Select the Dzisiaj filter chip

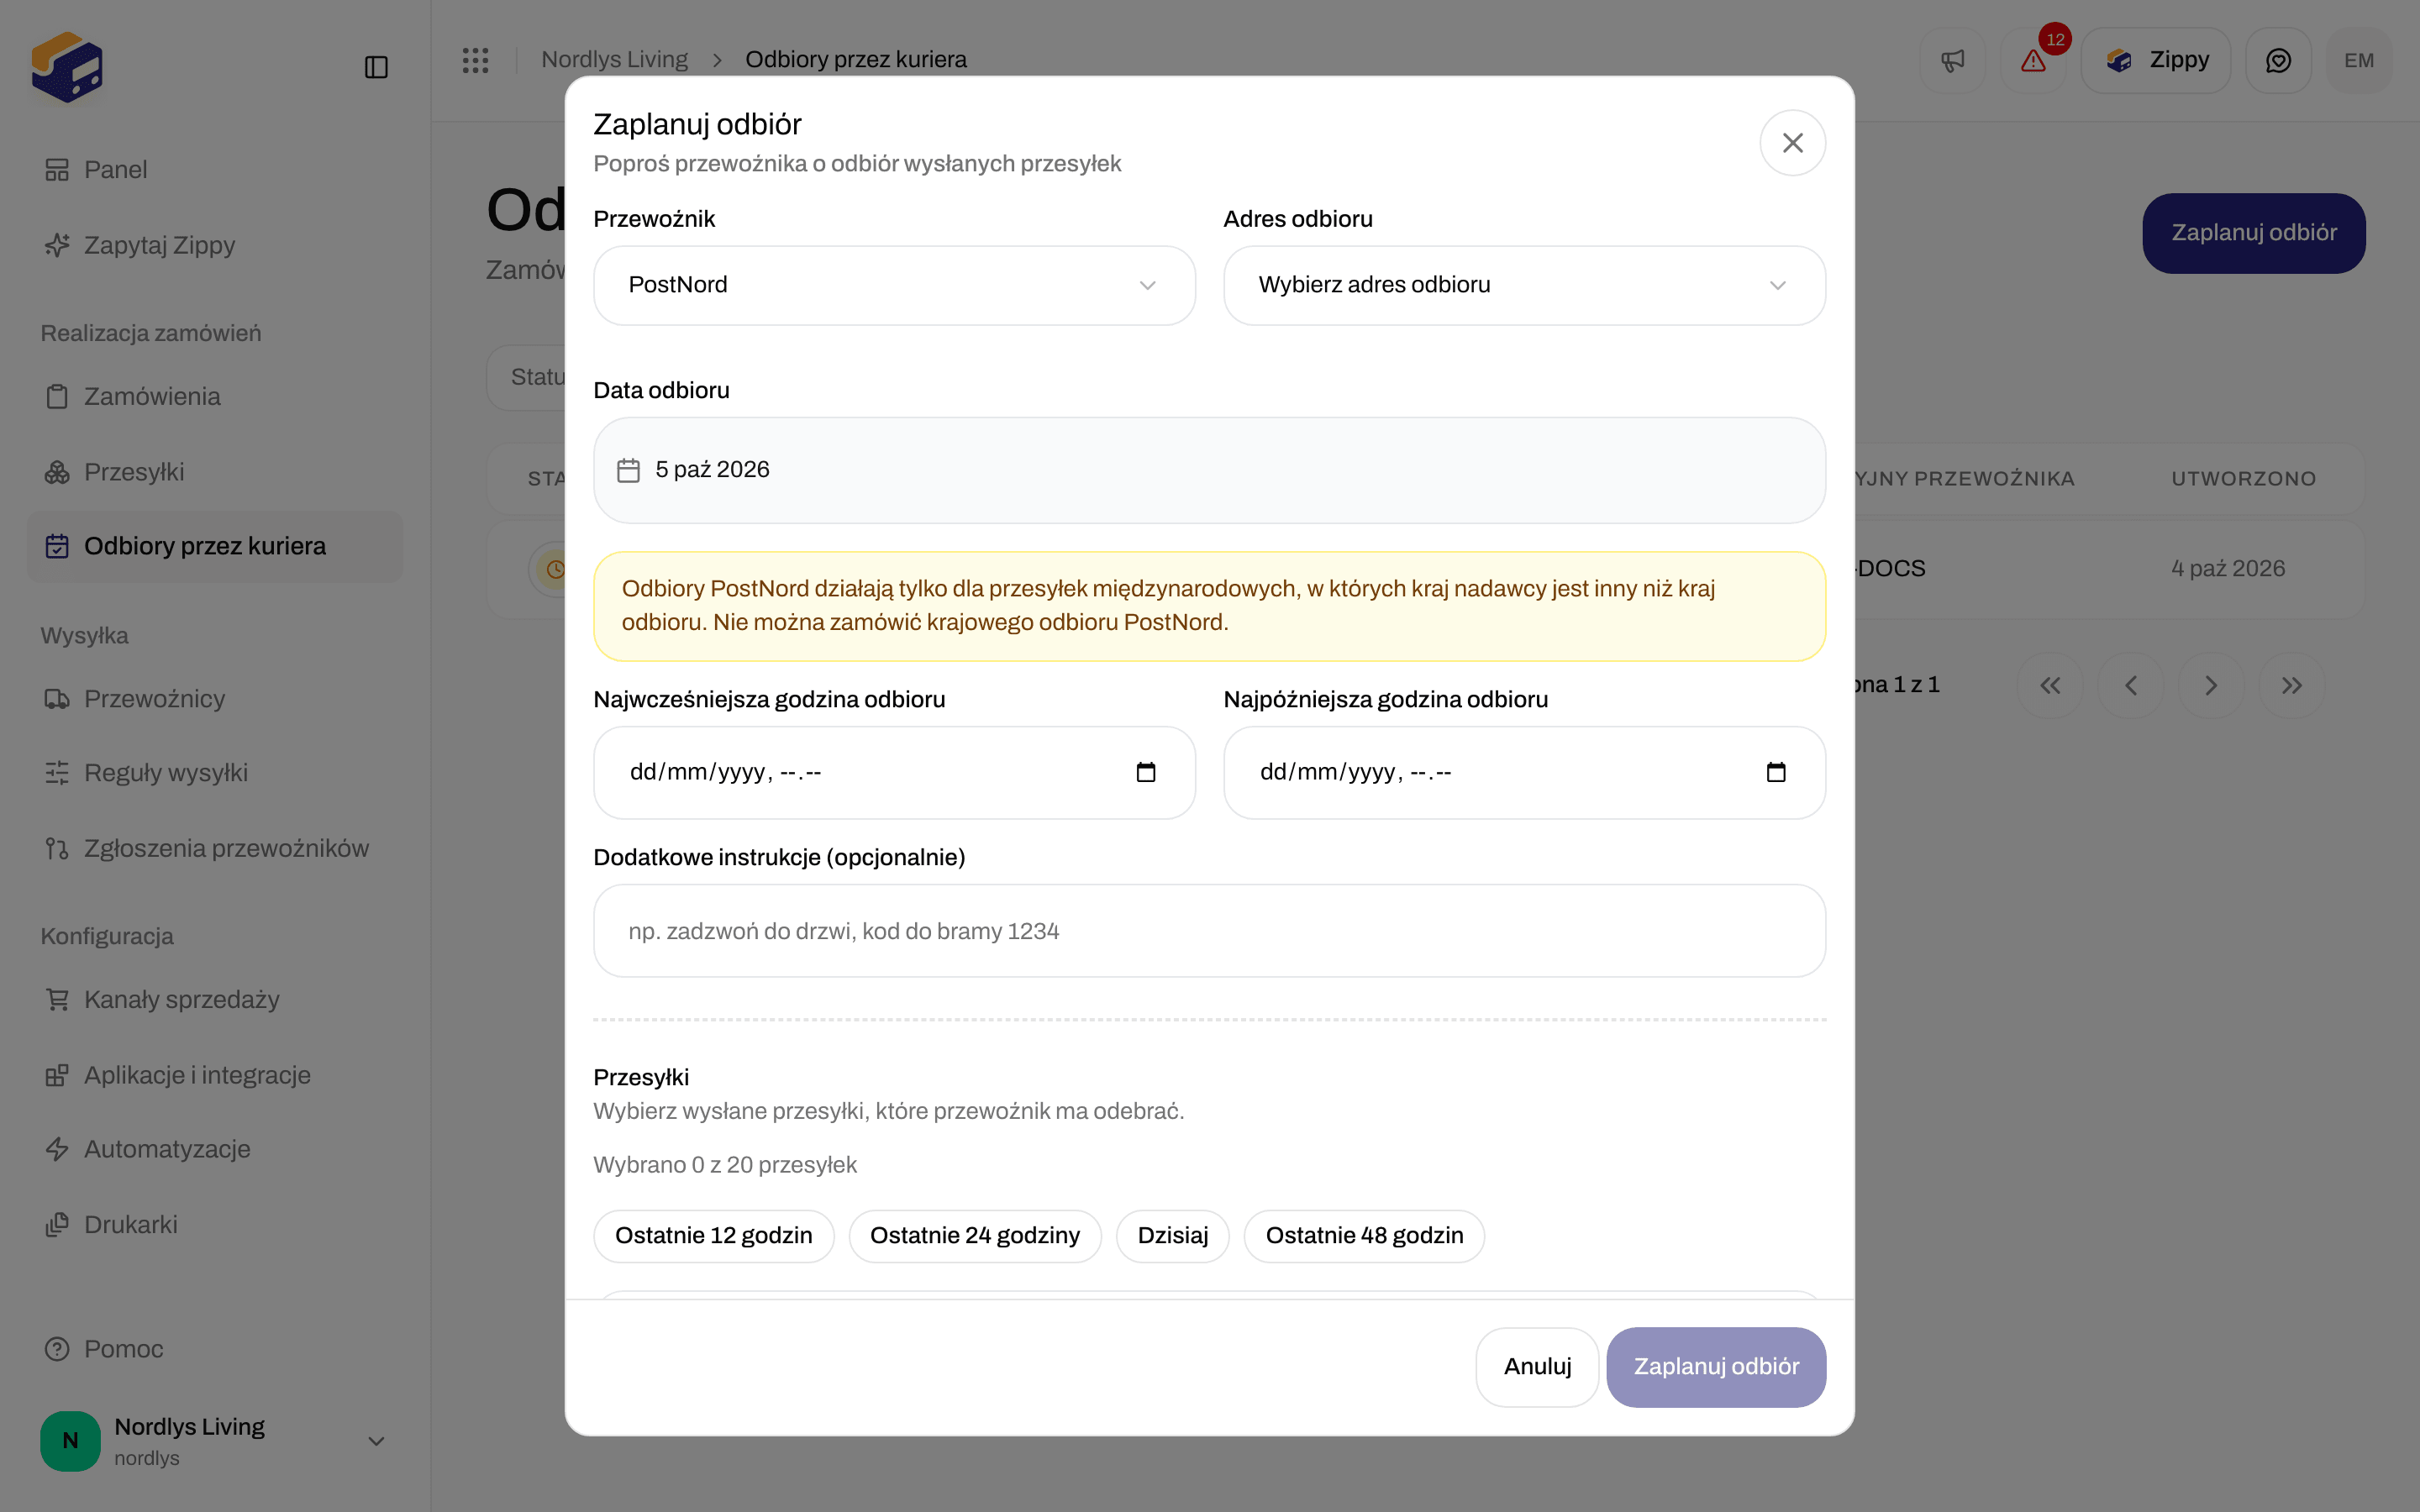coord(1172,1236)
